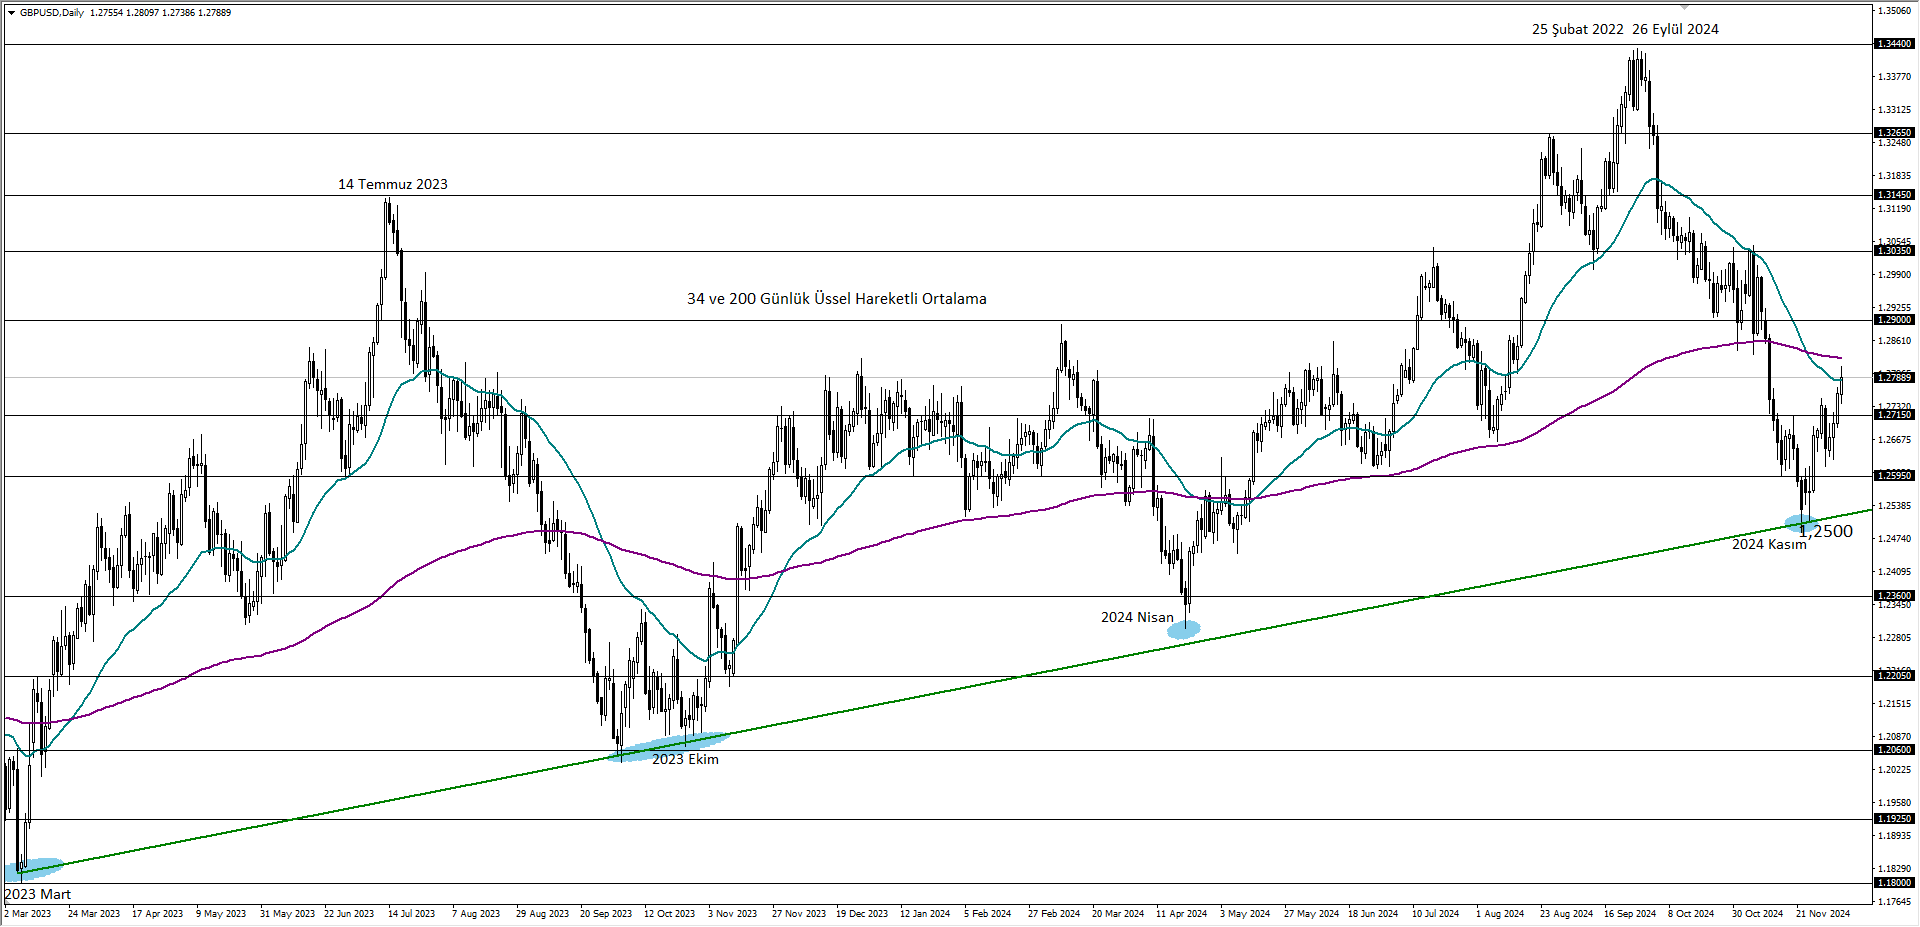Screen dimensions: 1920x927
Task: Click the 1.35060 value on price scale
Action: coord(1894,11)
